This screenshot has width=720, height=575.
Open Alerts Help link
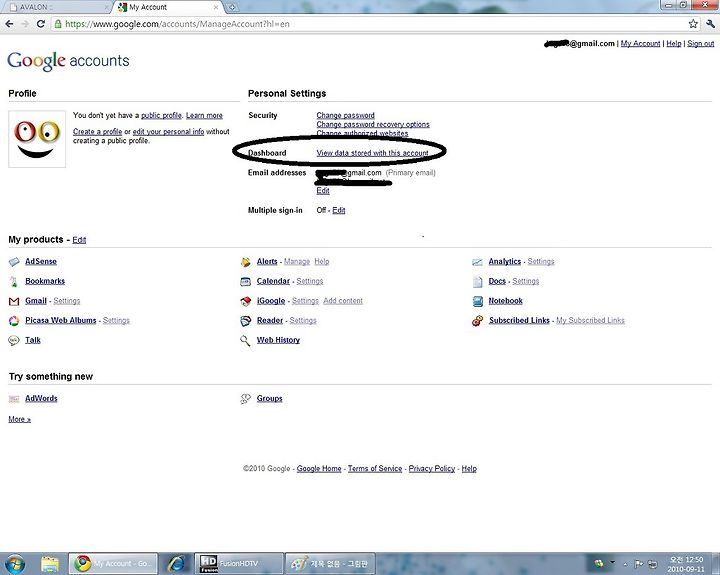(x=322, y=261)
